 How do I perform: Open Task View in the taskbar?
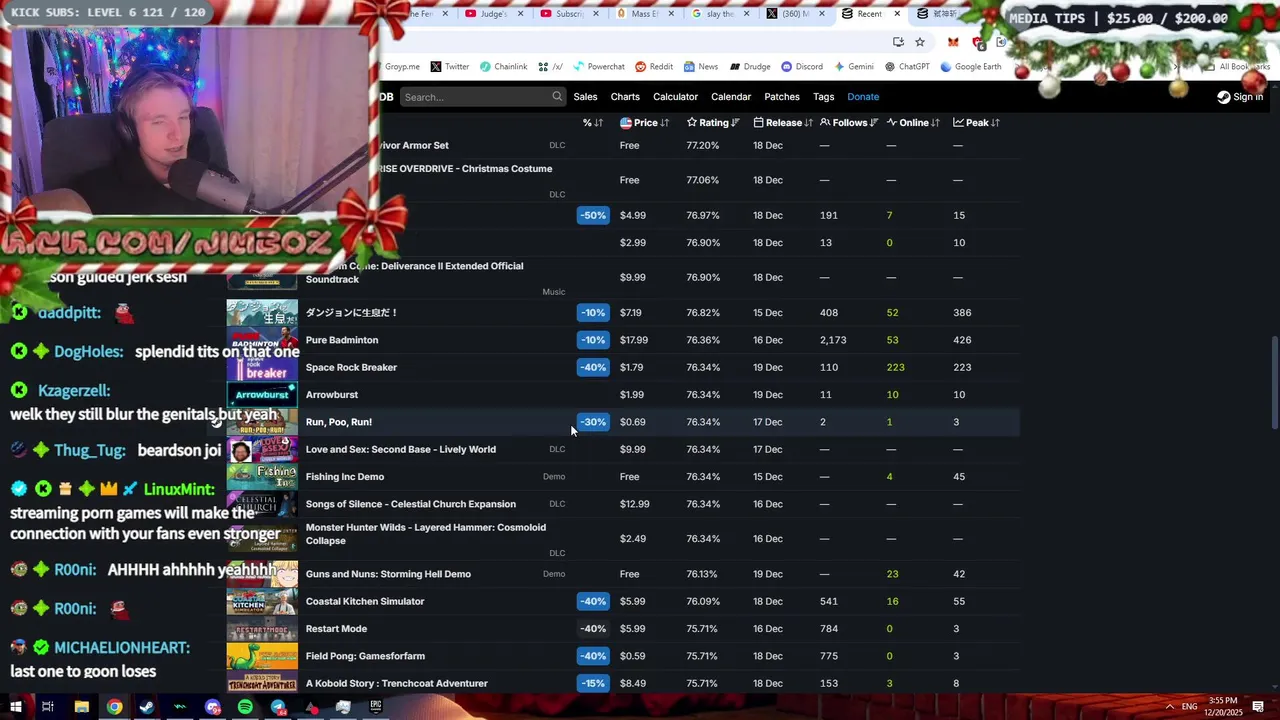(x=47, y=707)
